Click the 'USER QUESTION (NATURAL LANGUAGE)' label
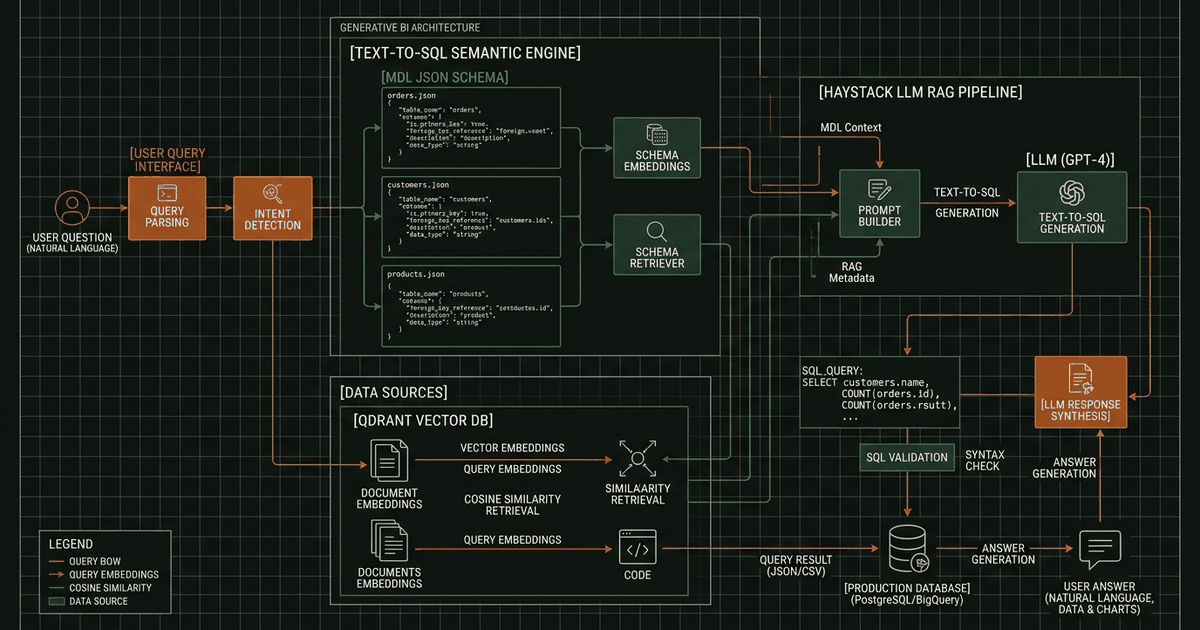This screenshot has height=630, width=1200. (72, 242)
